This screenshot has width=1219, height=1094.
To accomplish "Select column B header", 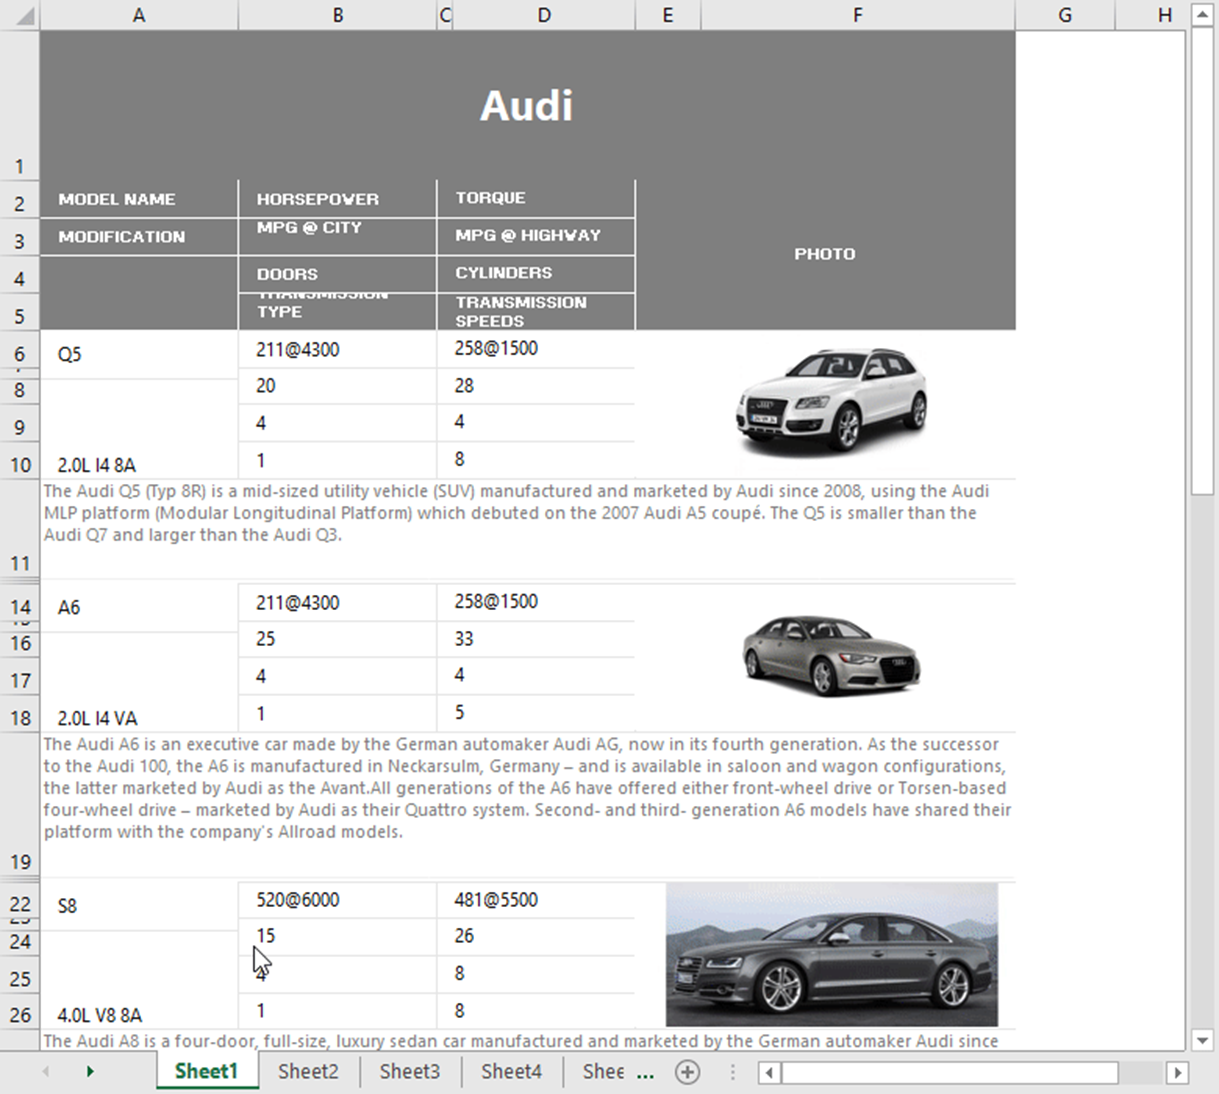I will [338, 15].
